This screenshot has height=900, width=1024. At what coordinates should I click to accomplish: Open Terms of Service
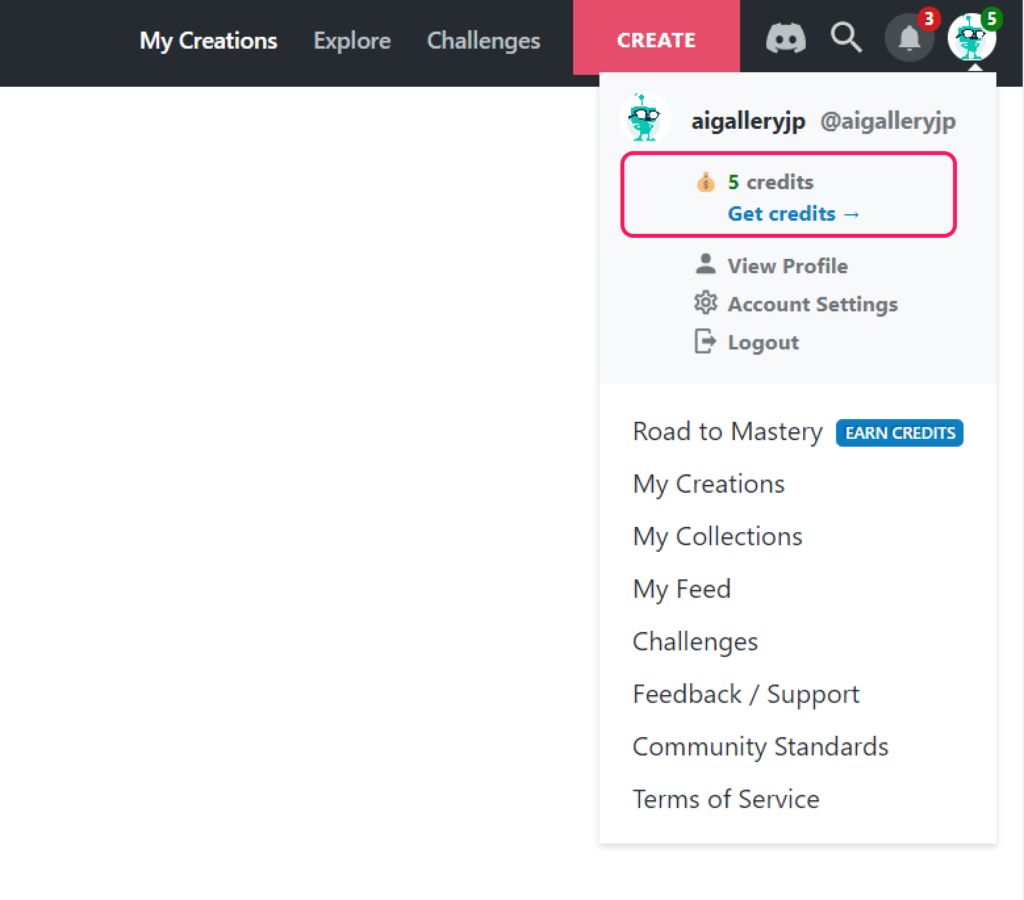(x=726, y=799)
